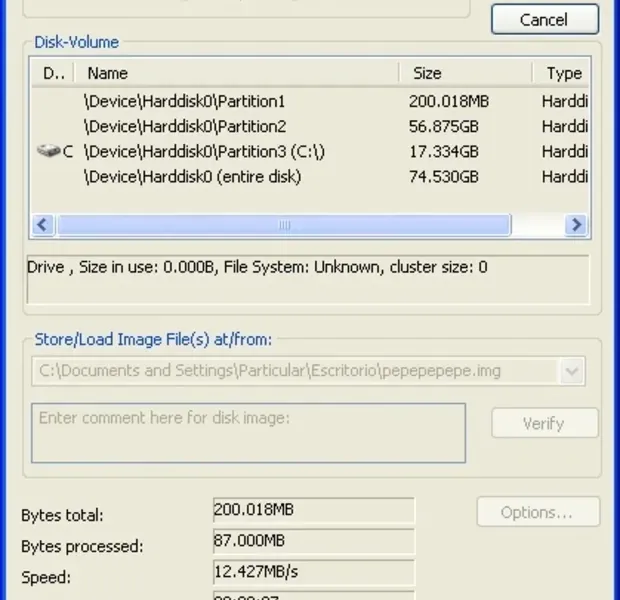Click the Type column header

[561, 73]
